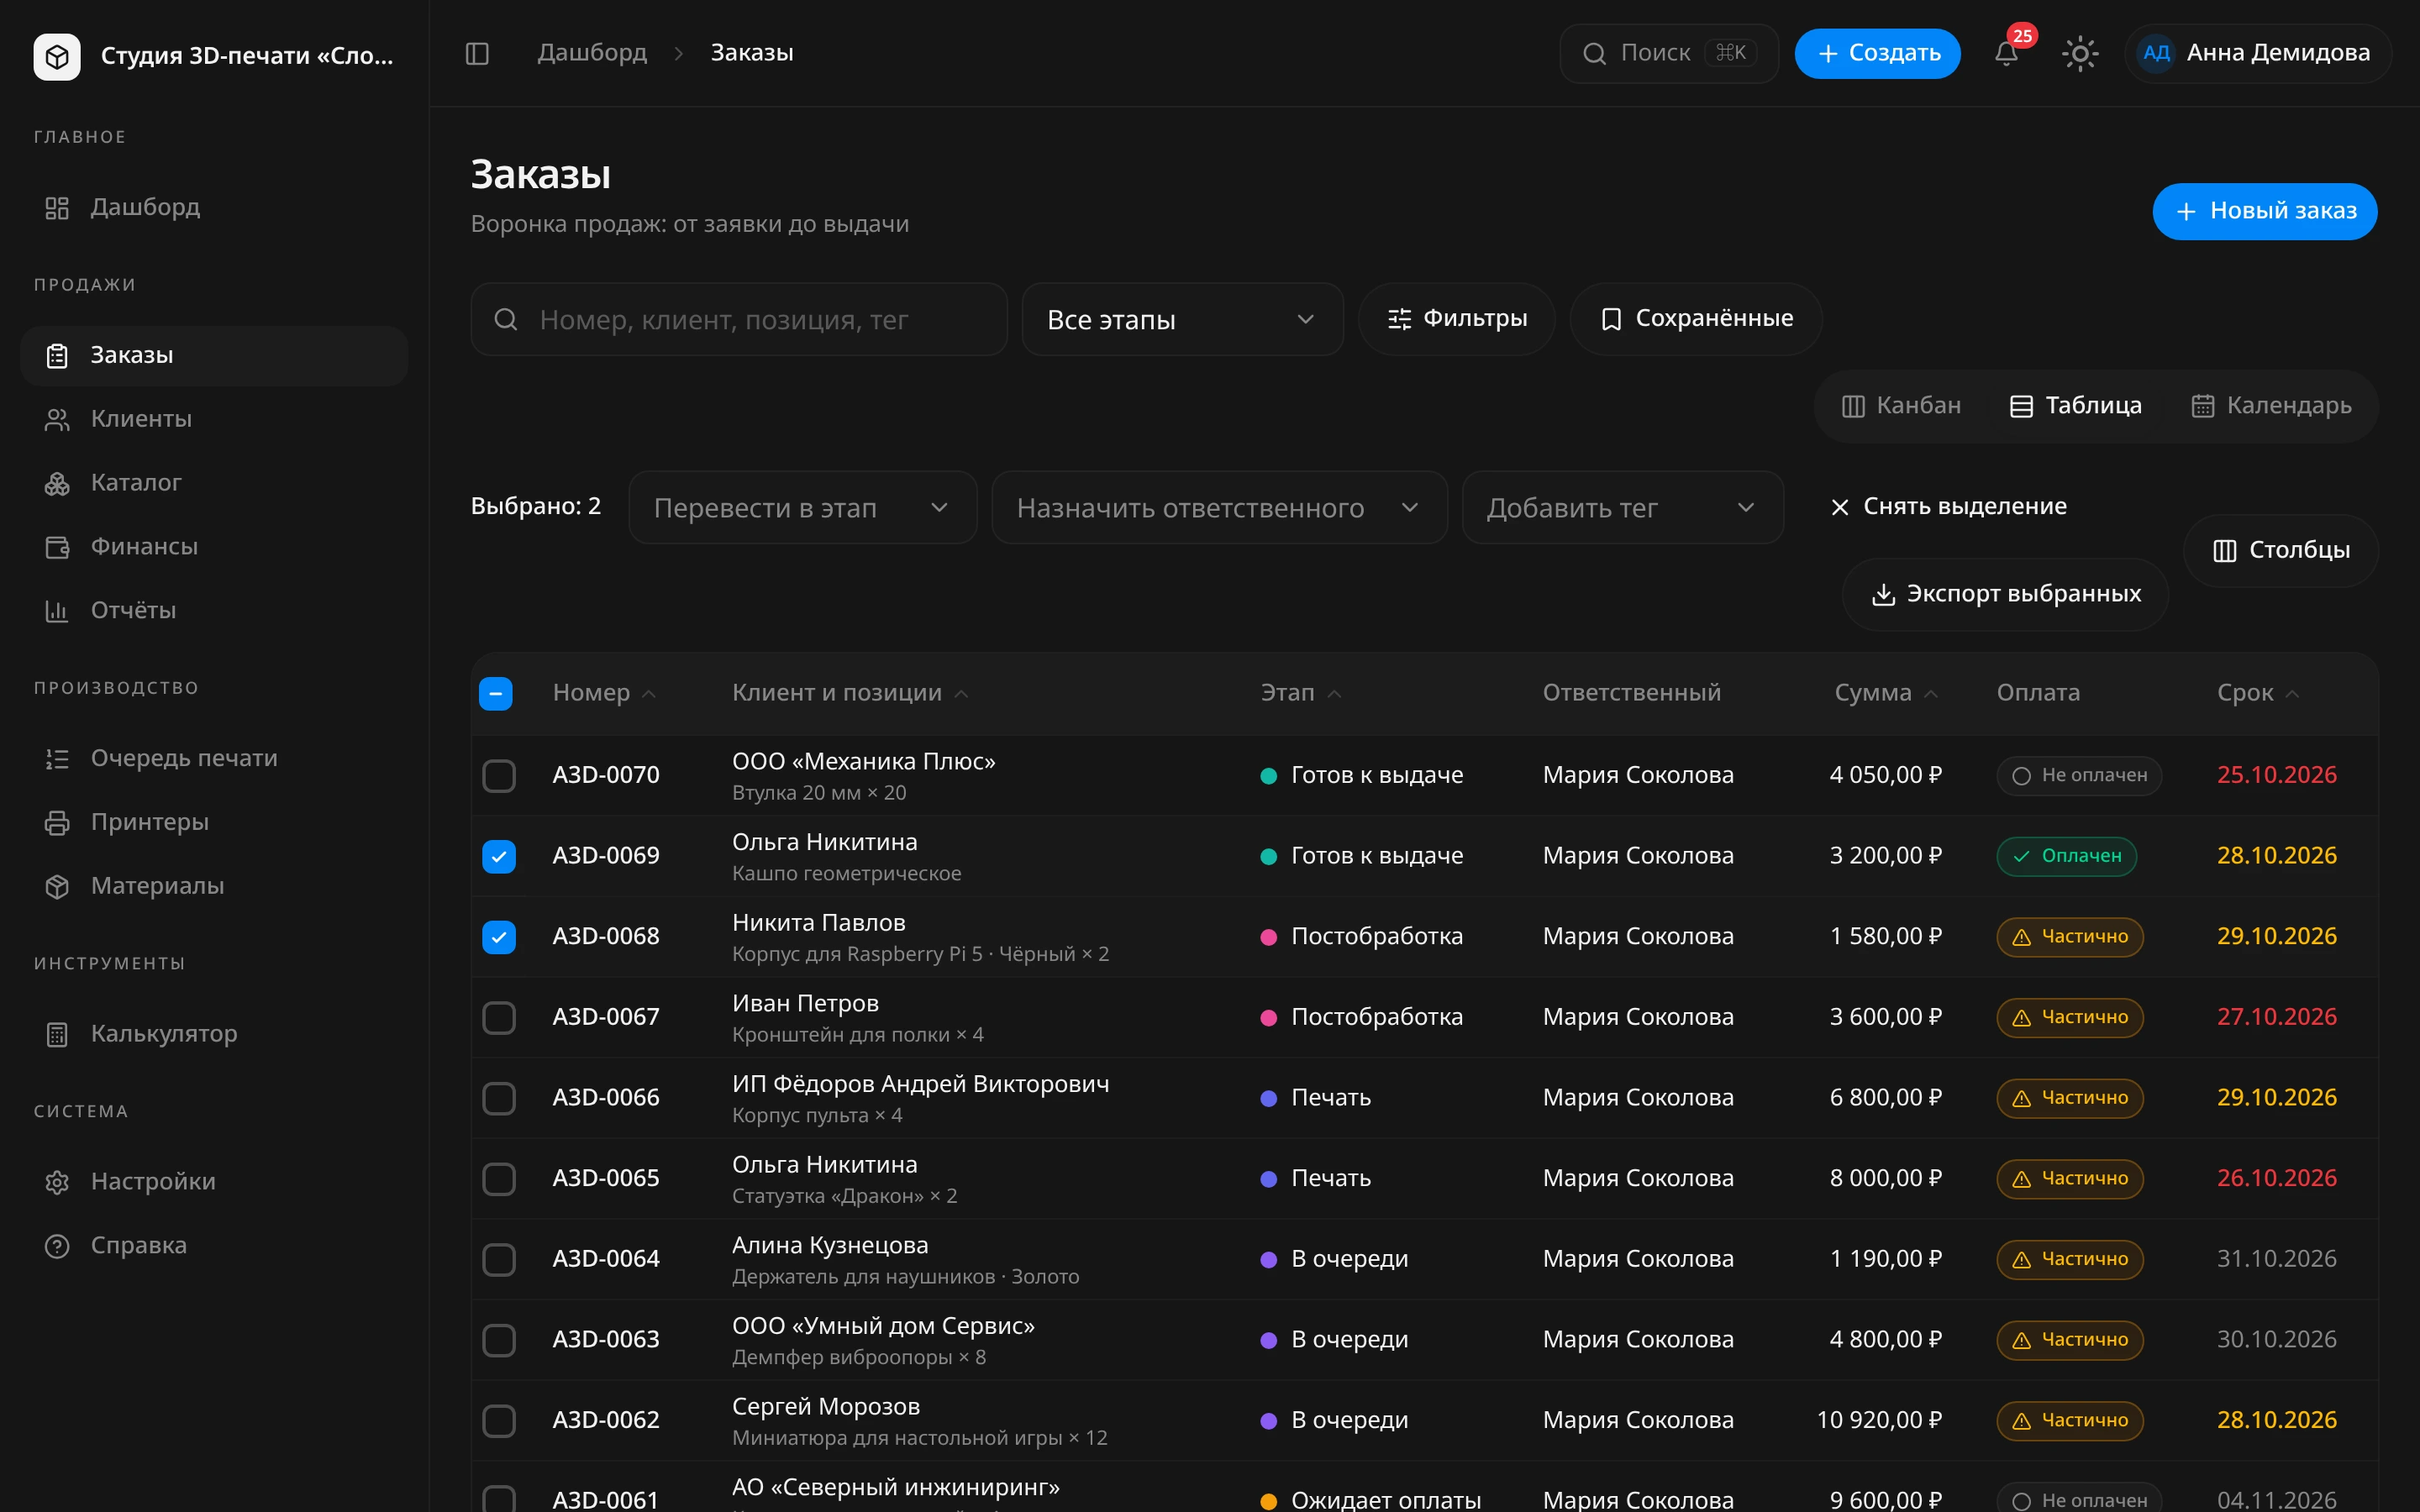Click the Создать button in top bar
This screenshot has height=1512, width=2420.
1877,53
